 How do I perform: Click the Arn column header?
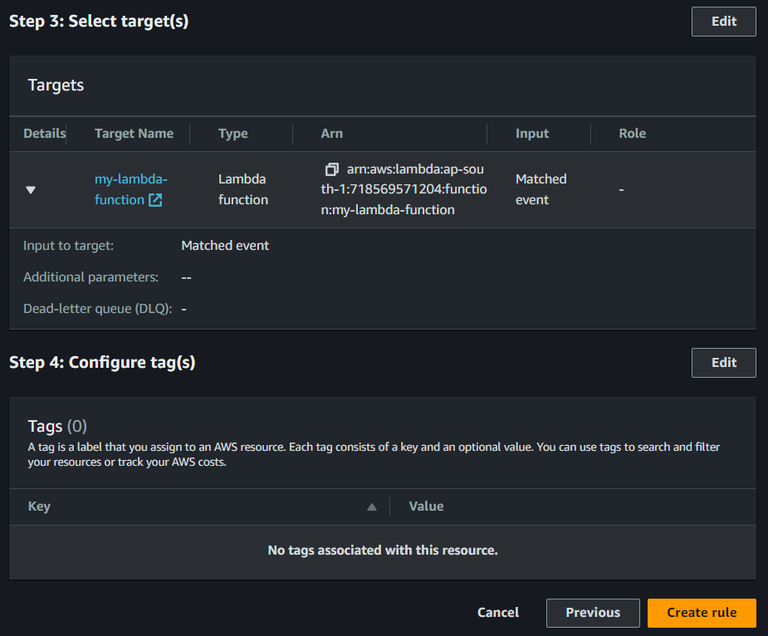pyautogui.click(x=332, y=133)
